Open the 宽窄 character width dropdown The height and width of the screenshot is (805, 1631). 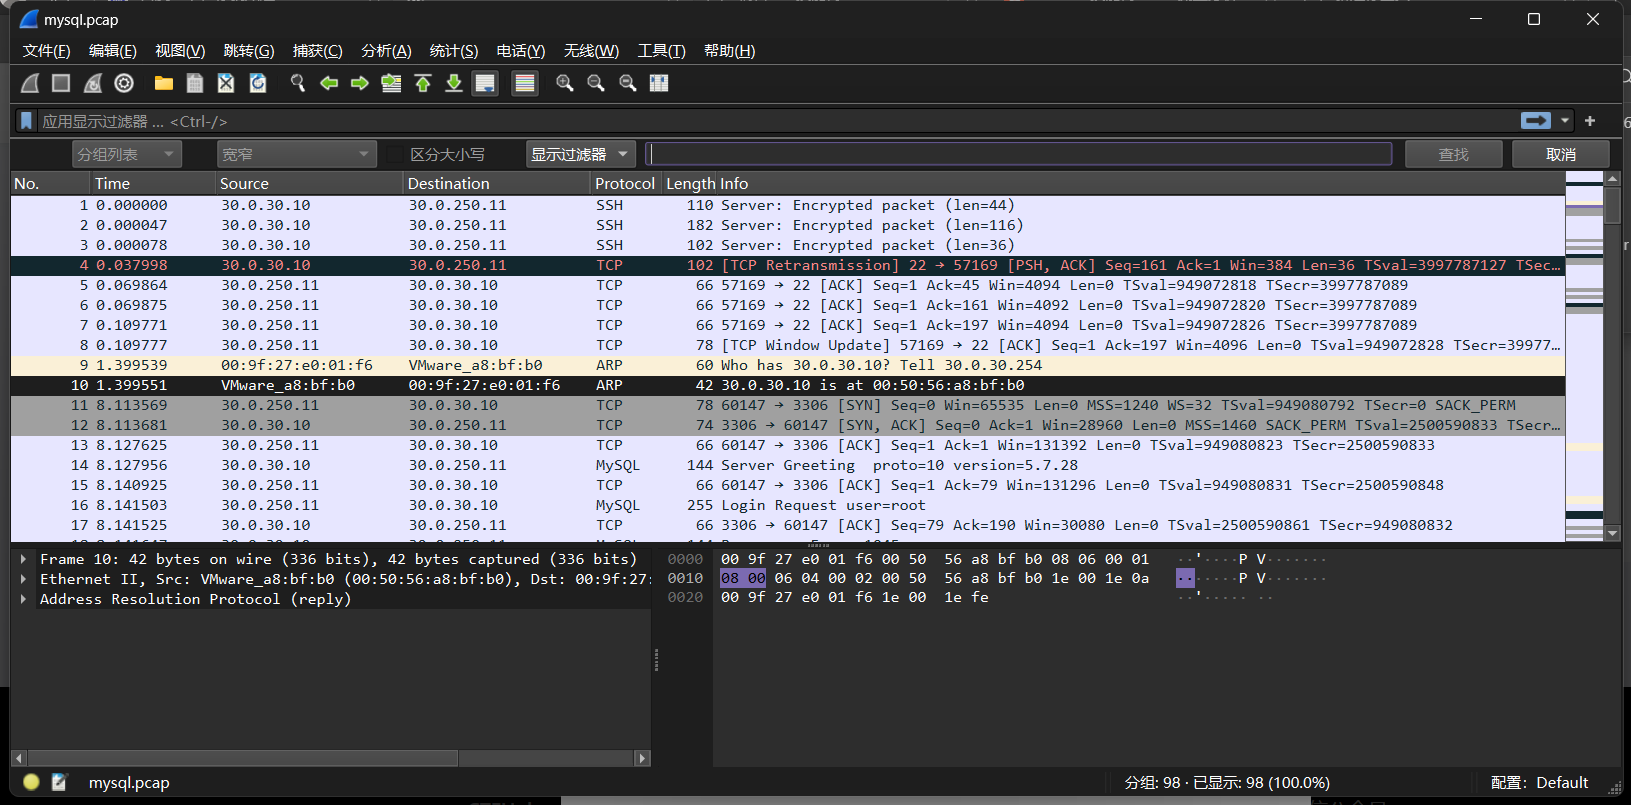(296, 154)
